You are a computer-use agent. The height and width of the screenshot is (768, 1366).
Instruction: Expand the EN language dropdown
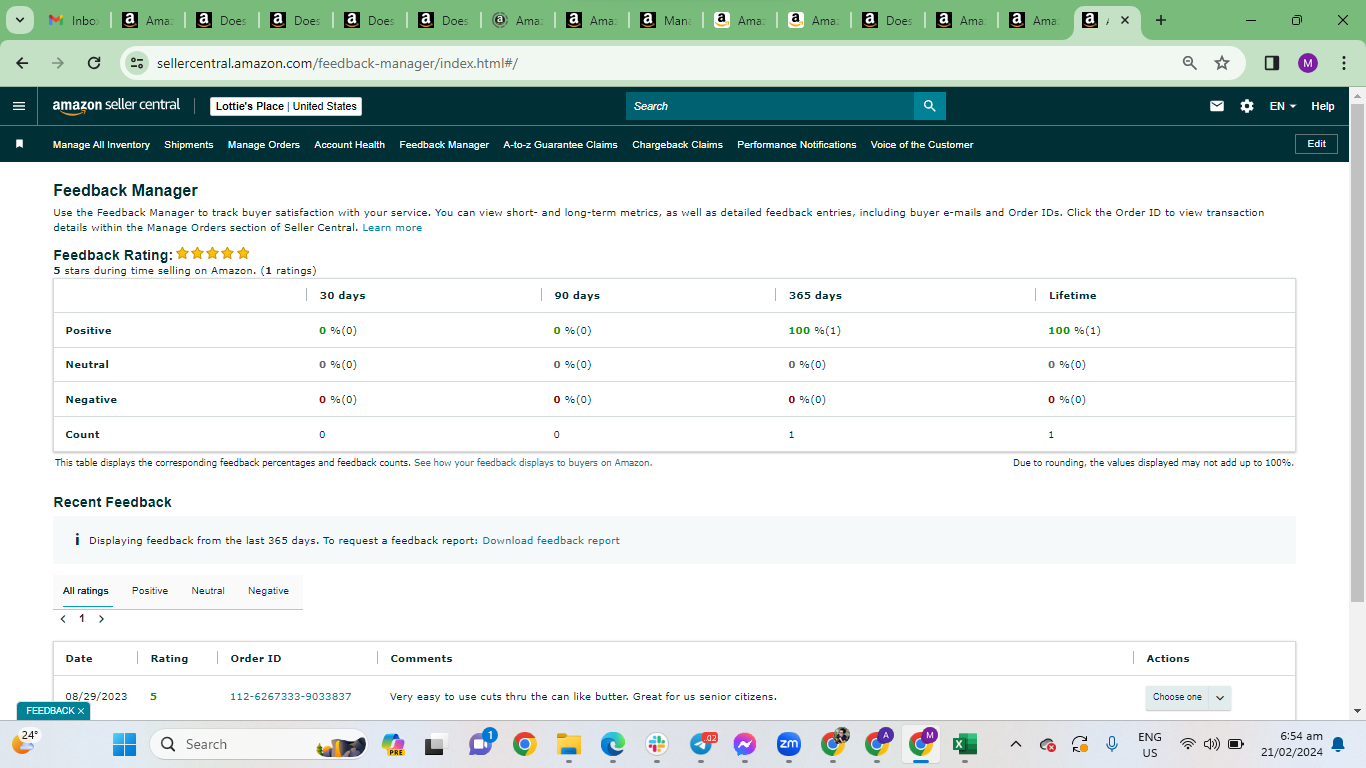pyautogui.click(x=1283, y=106)
